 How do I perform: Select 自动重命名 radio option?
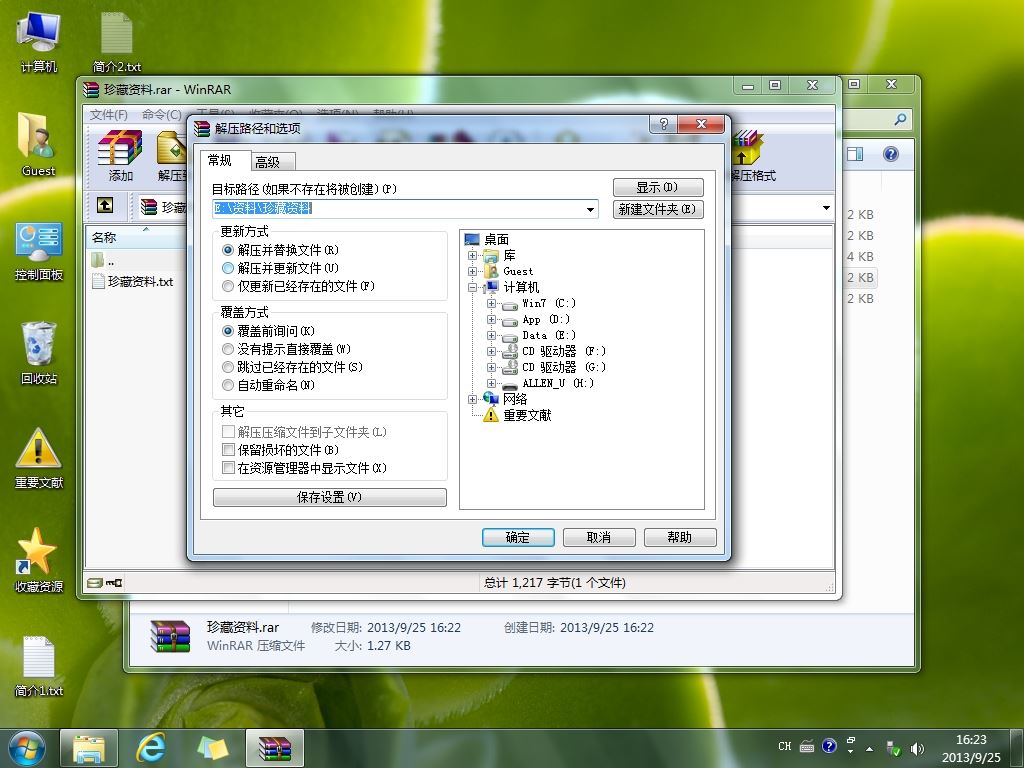pos(228,385)
